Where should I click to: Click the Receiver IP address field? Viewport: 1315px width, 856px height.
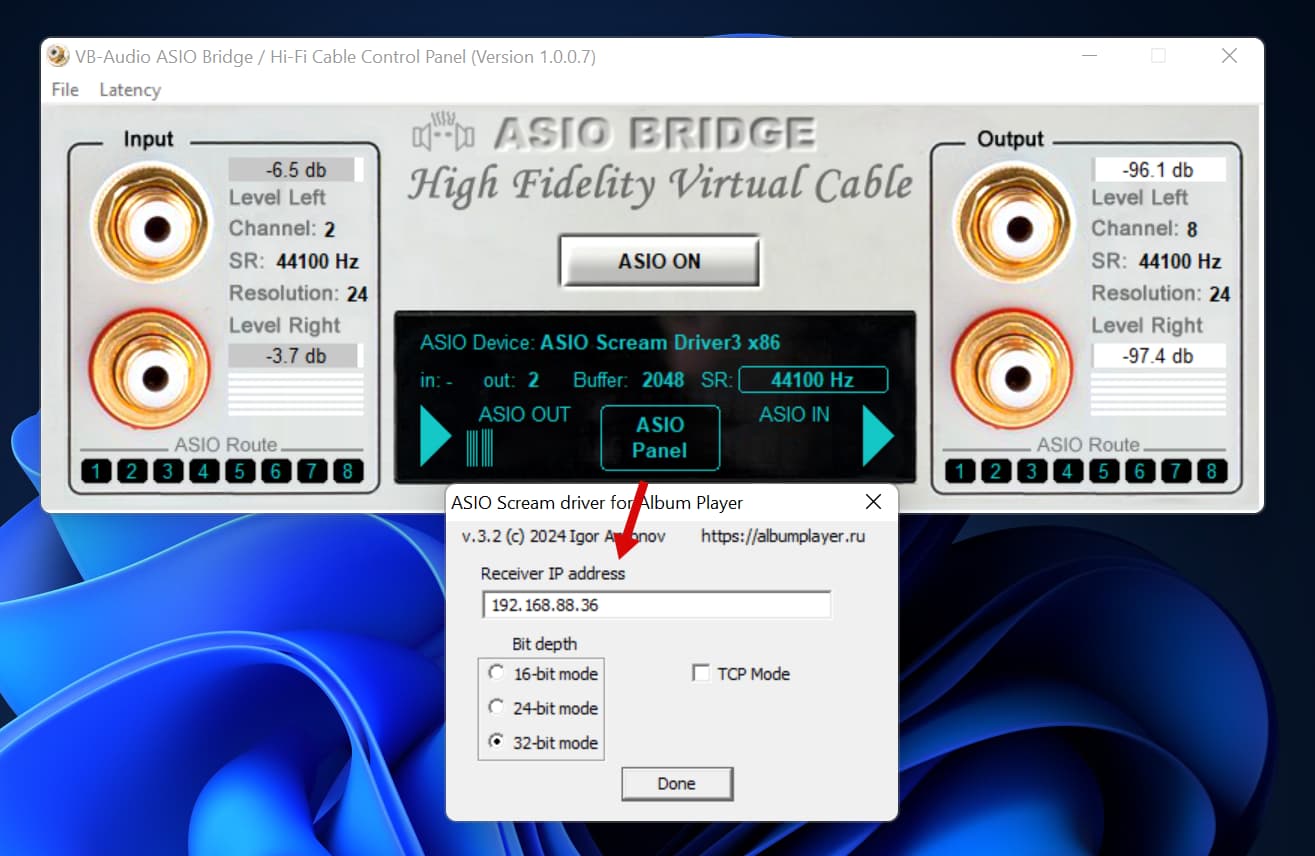[x=656, y=605]
